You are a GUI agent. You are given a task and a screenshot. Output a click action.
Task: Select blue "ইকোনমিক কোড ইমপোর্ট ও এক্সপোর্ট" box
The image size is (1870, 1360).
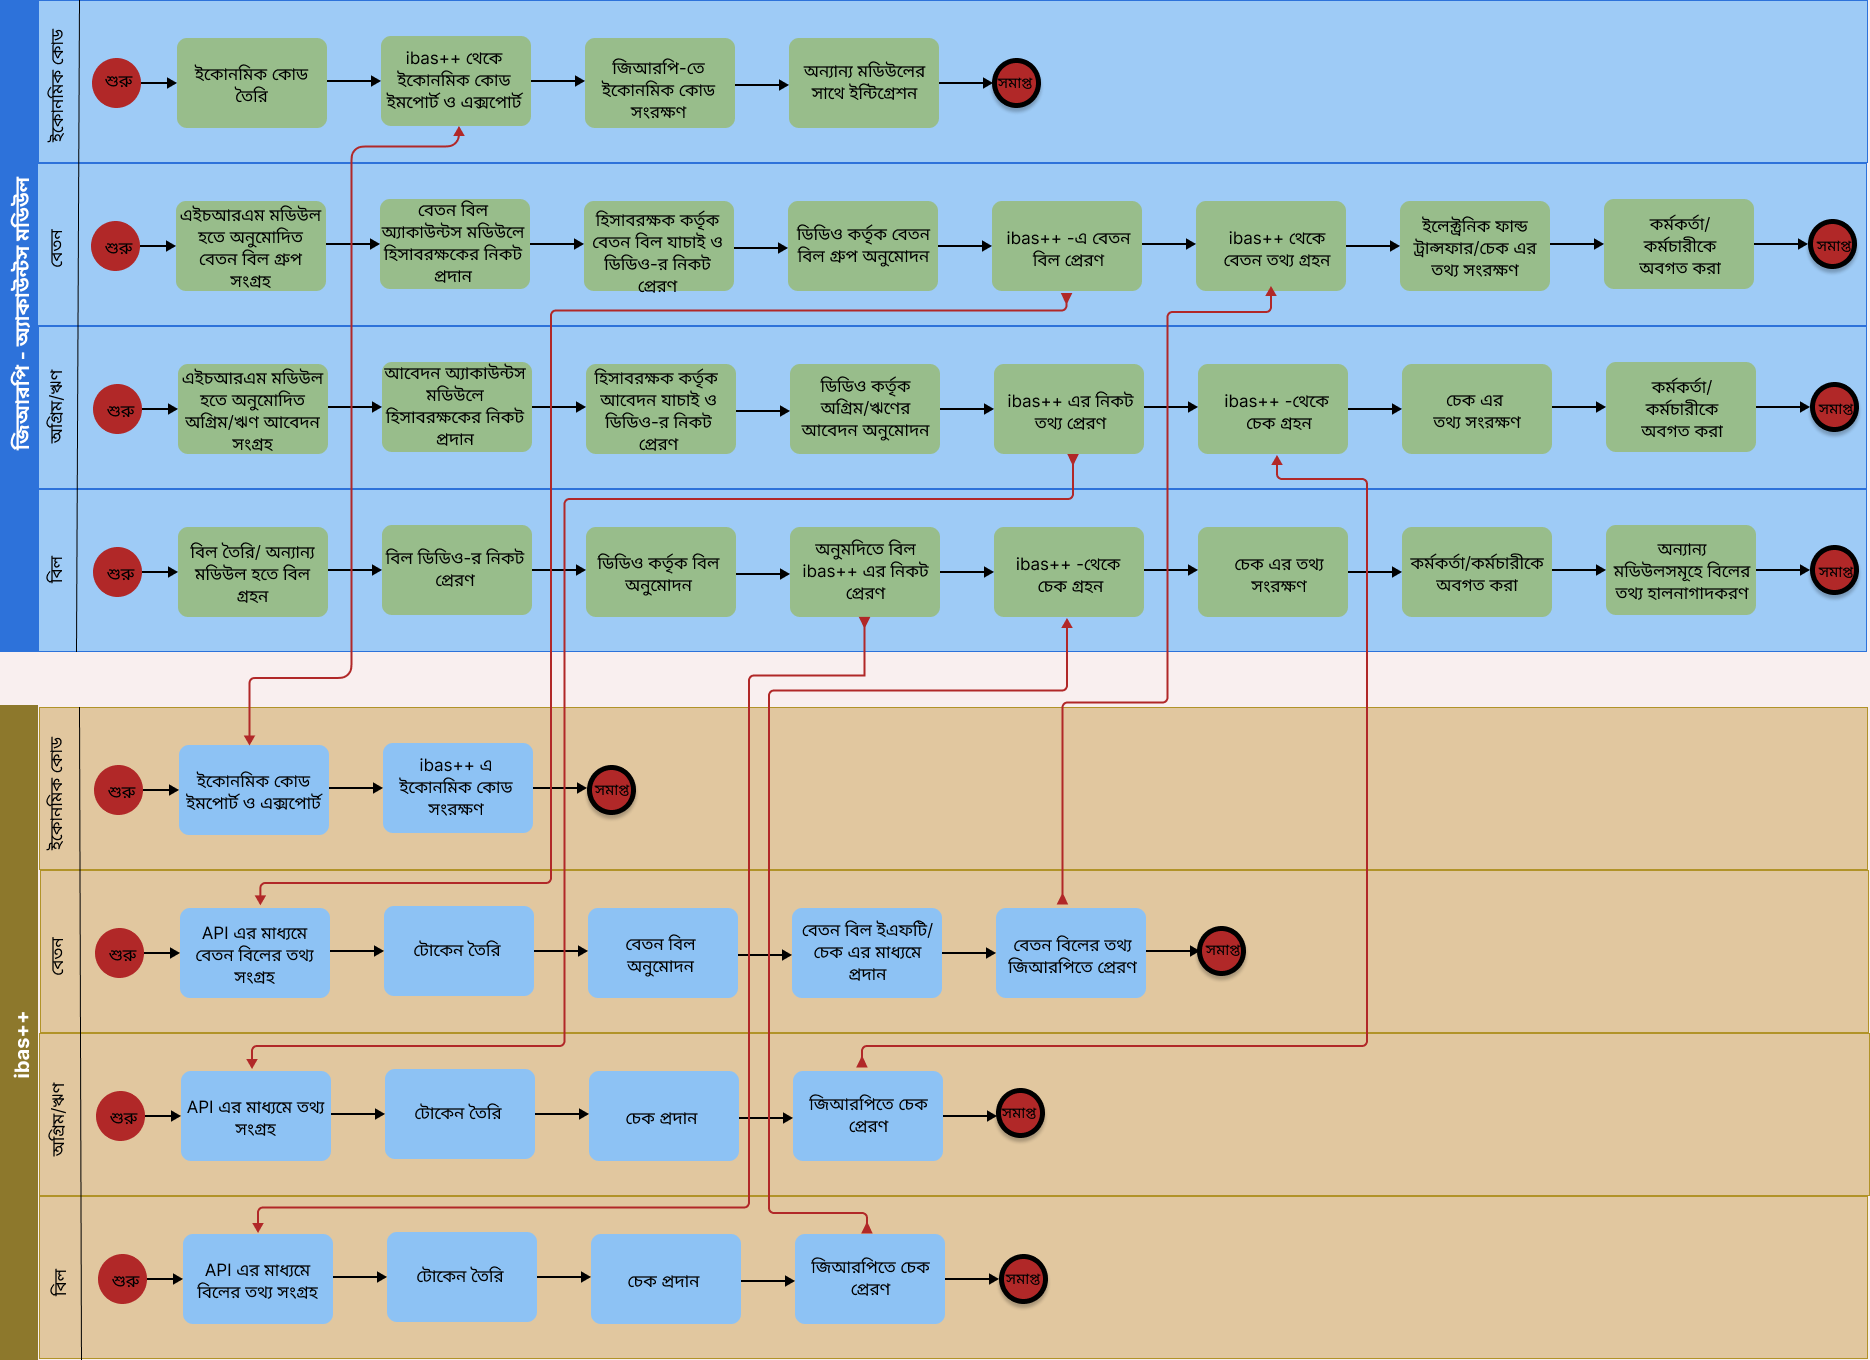pyautogui.click(x=254, y=790)
